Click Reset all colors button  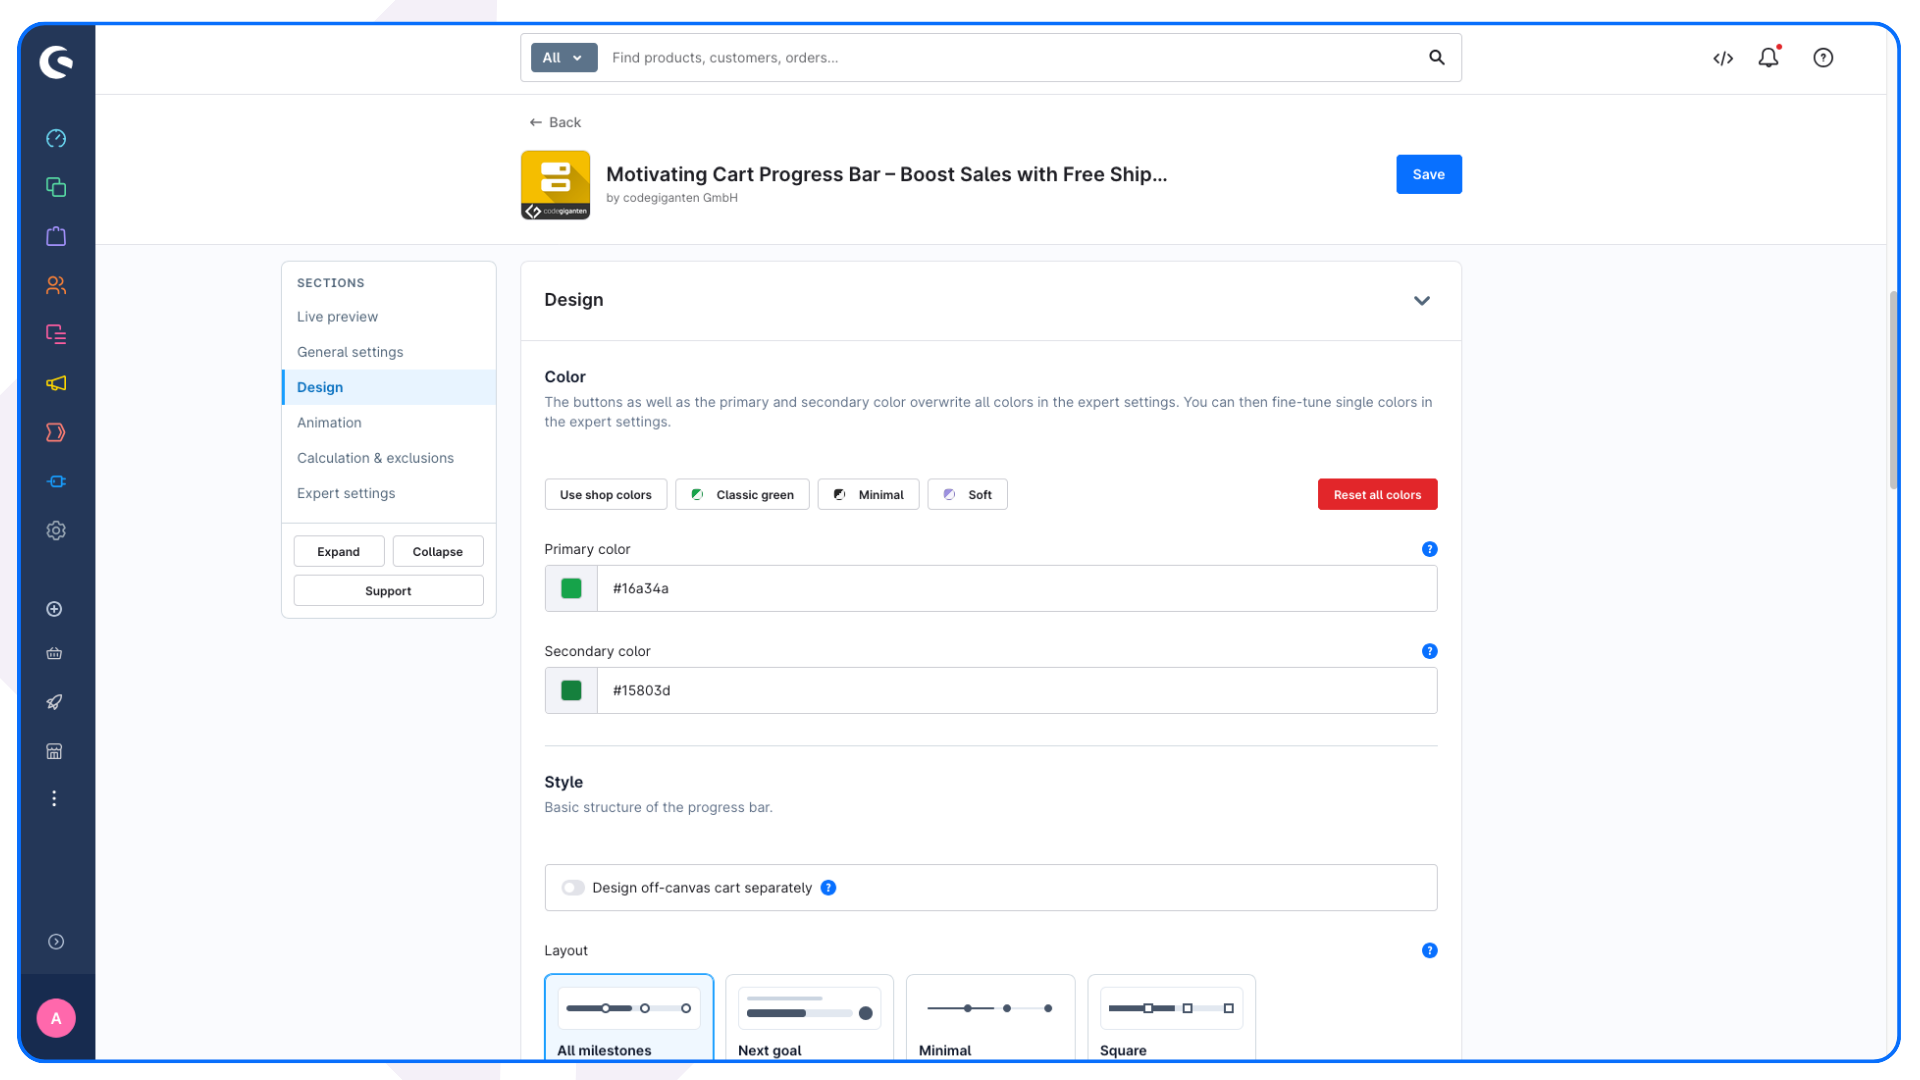(1377, 494)
